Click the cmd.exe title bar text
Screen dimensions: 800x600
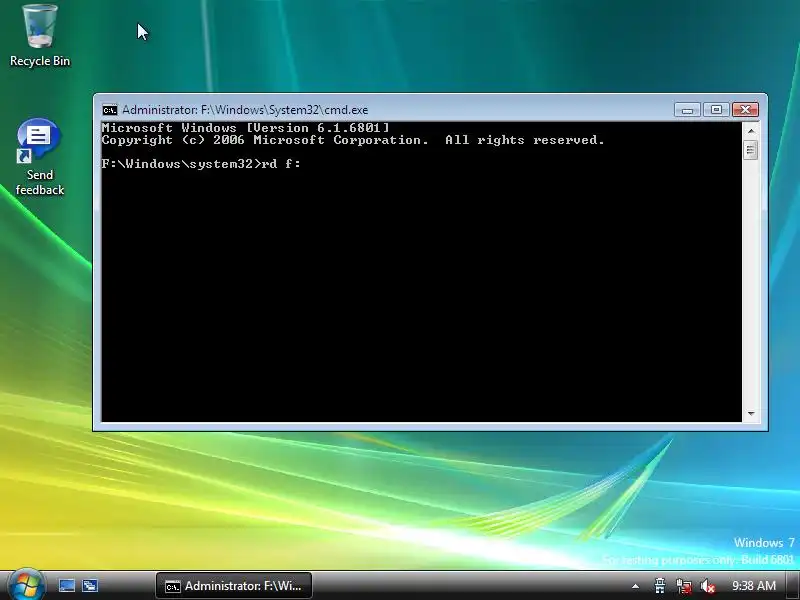point(245,110)
